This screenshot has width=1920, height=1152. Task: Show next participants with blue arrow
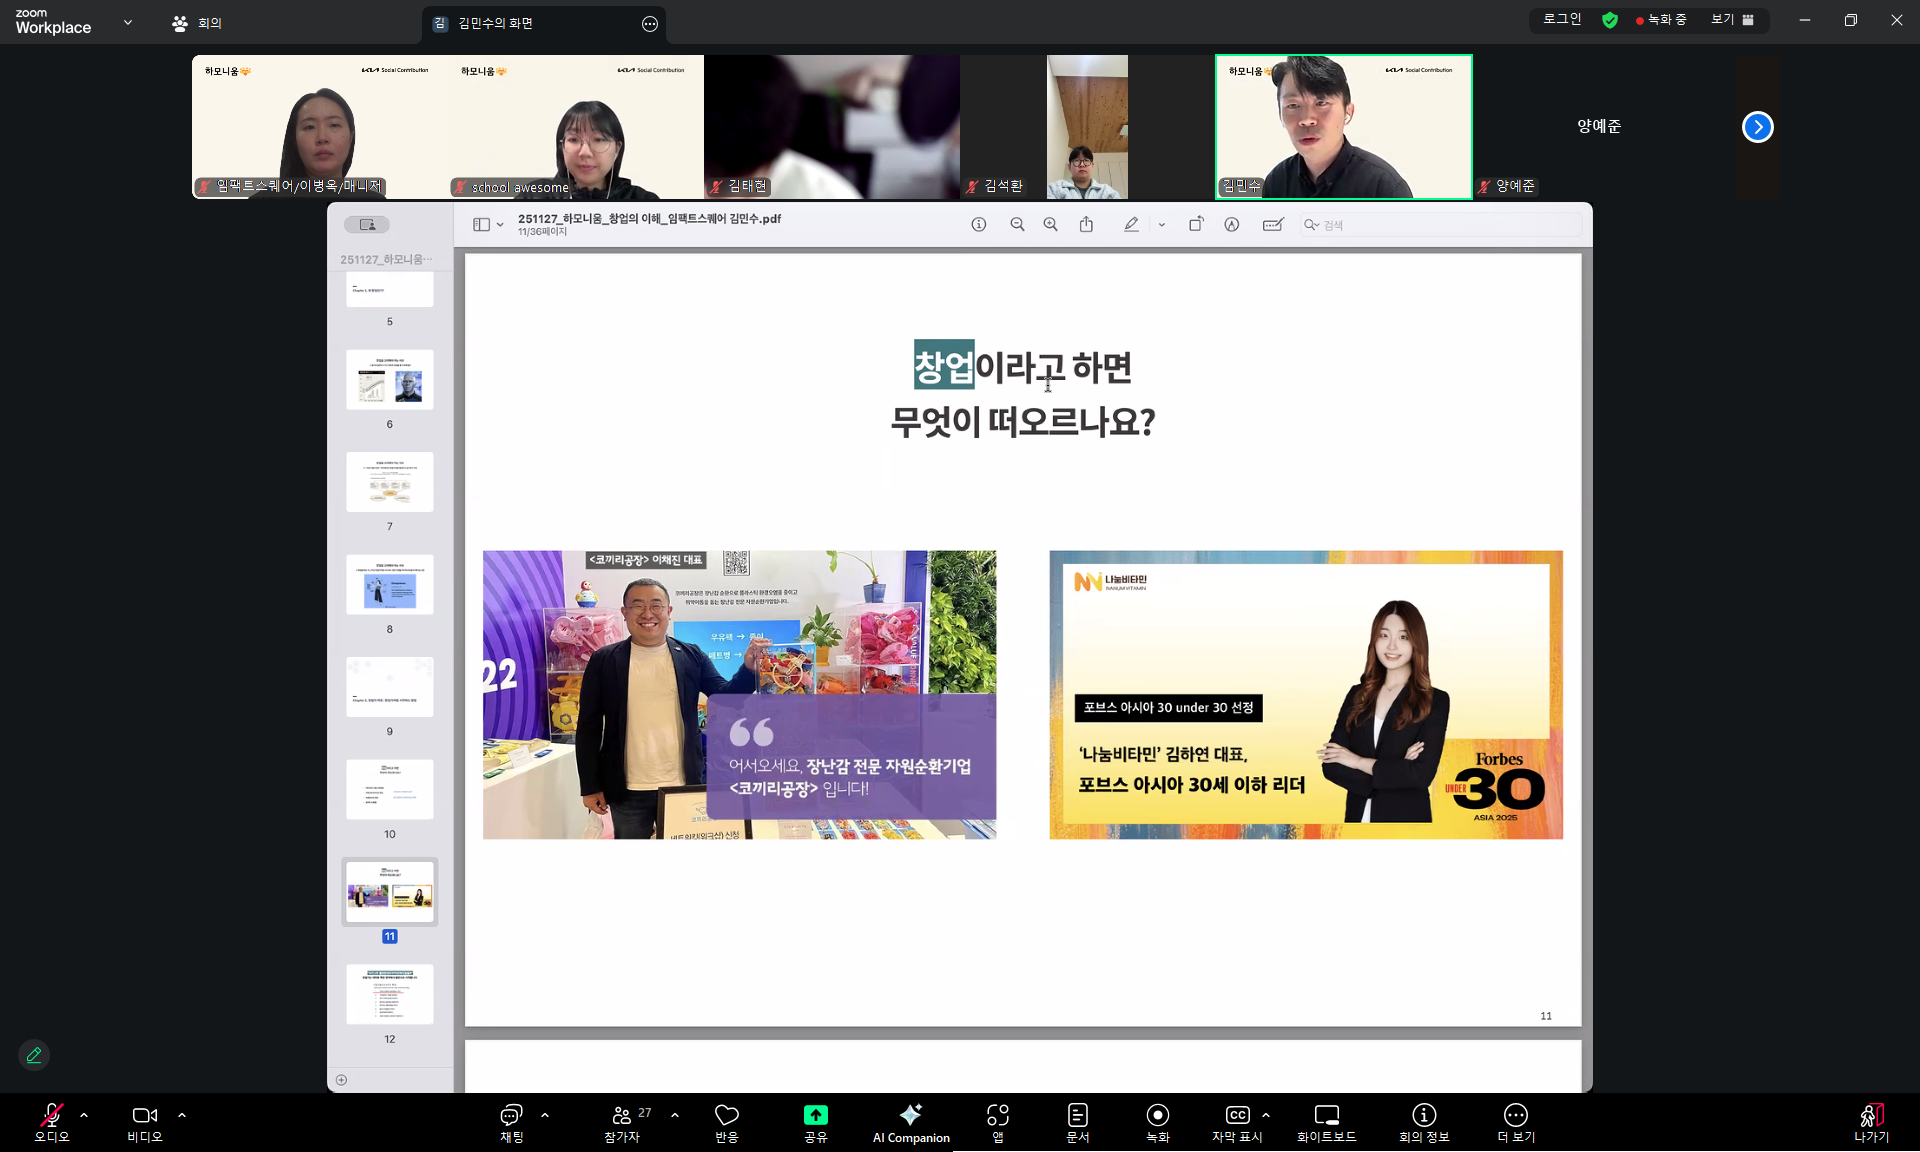point(1757,127)
